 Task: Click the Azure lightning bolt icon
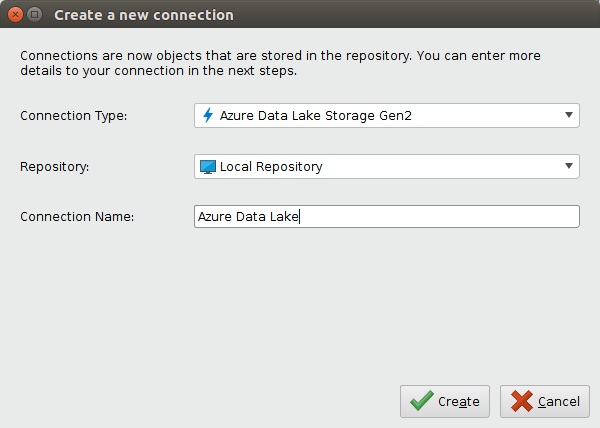tap(208, 116)
